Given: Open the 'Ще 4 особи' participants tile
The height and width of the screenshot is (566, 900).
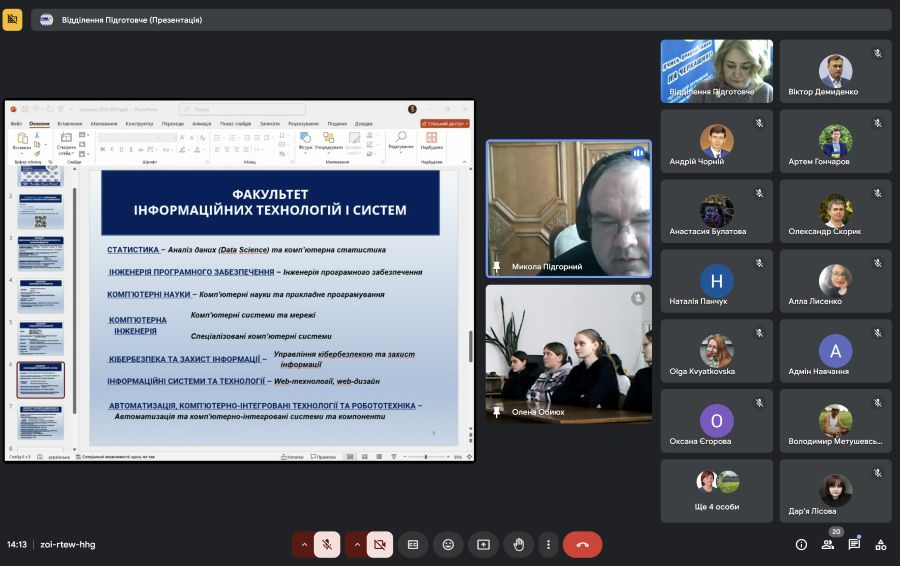Looking at the screenshot, I should [x=716, y=490].
